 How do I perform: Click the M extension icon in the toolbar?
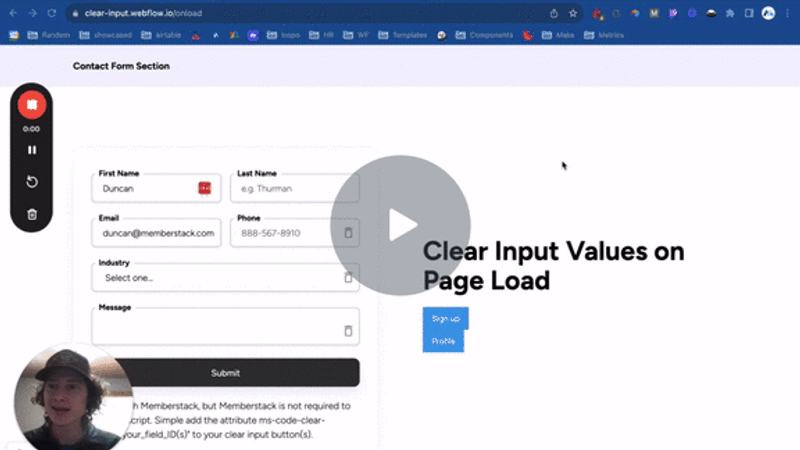tap(654, 13)
